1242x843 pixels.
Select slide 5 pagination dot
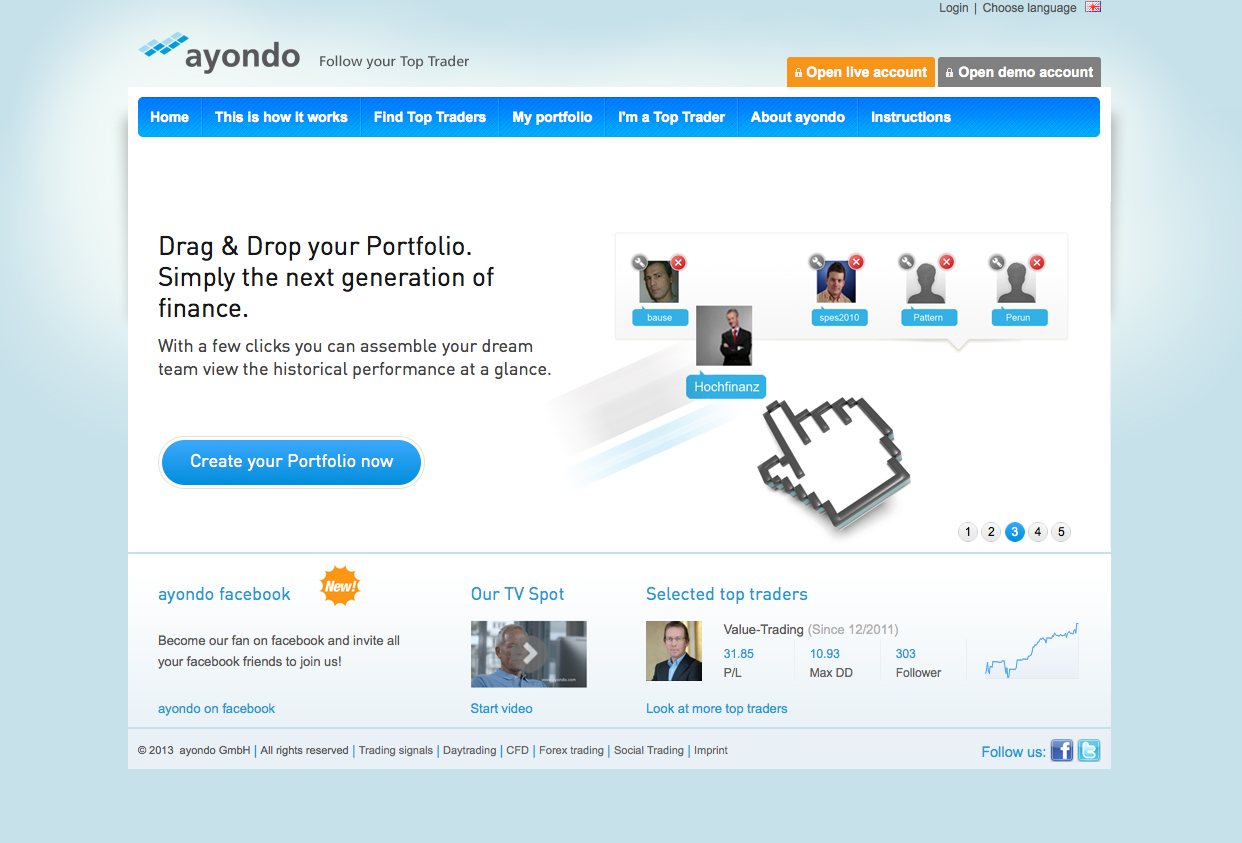(1061, 532)
